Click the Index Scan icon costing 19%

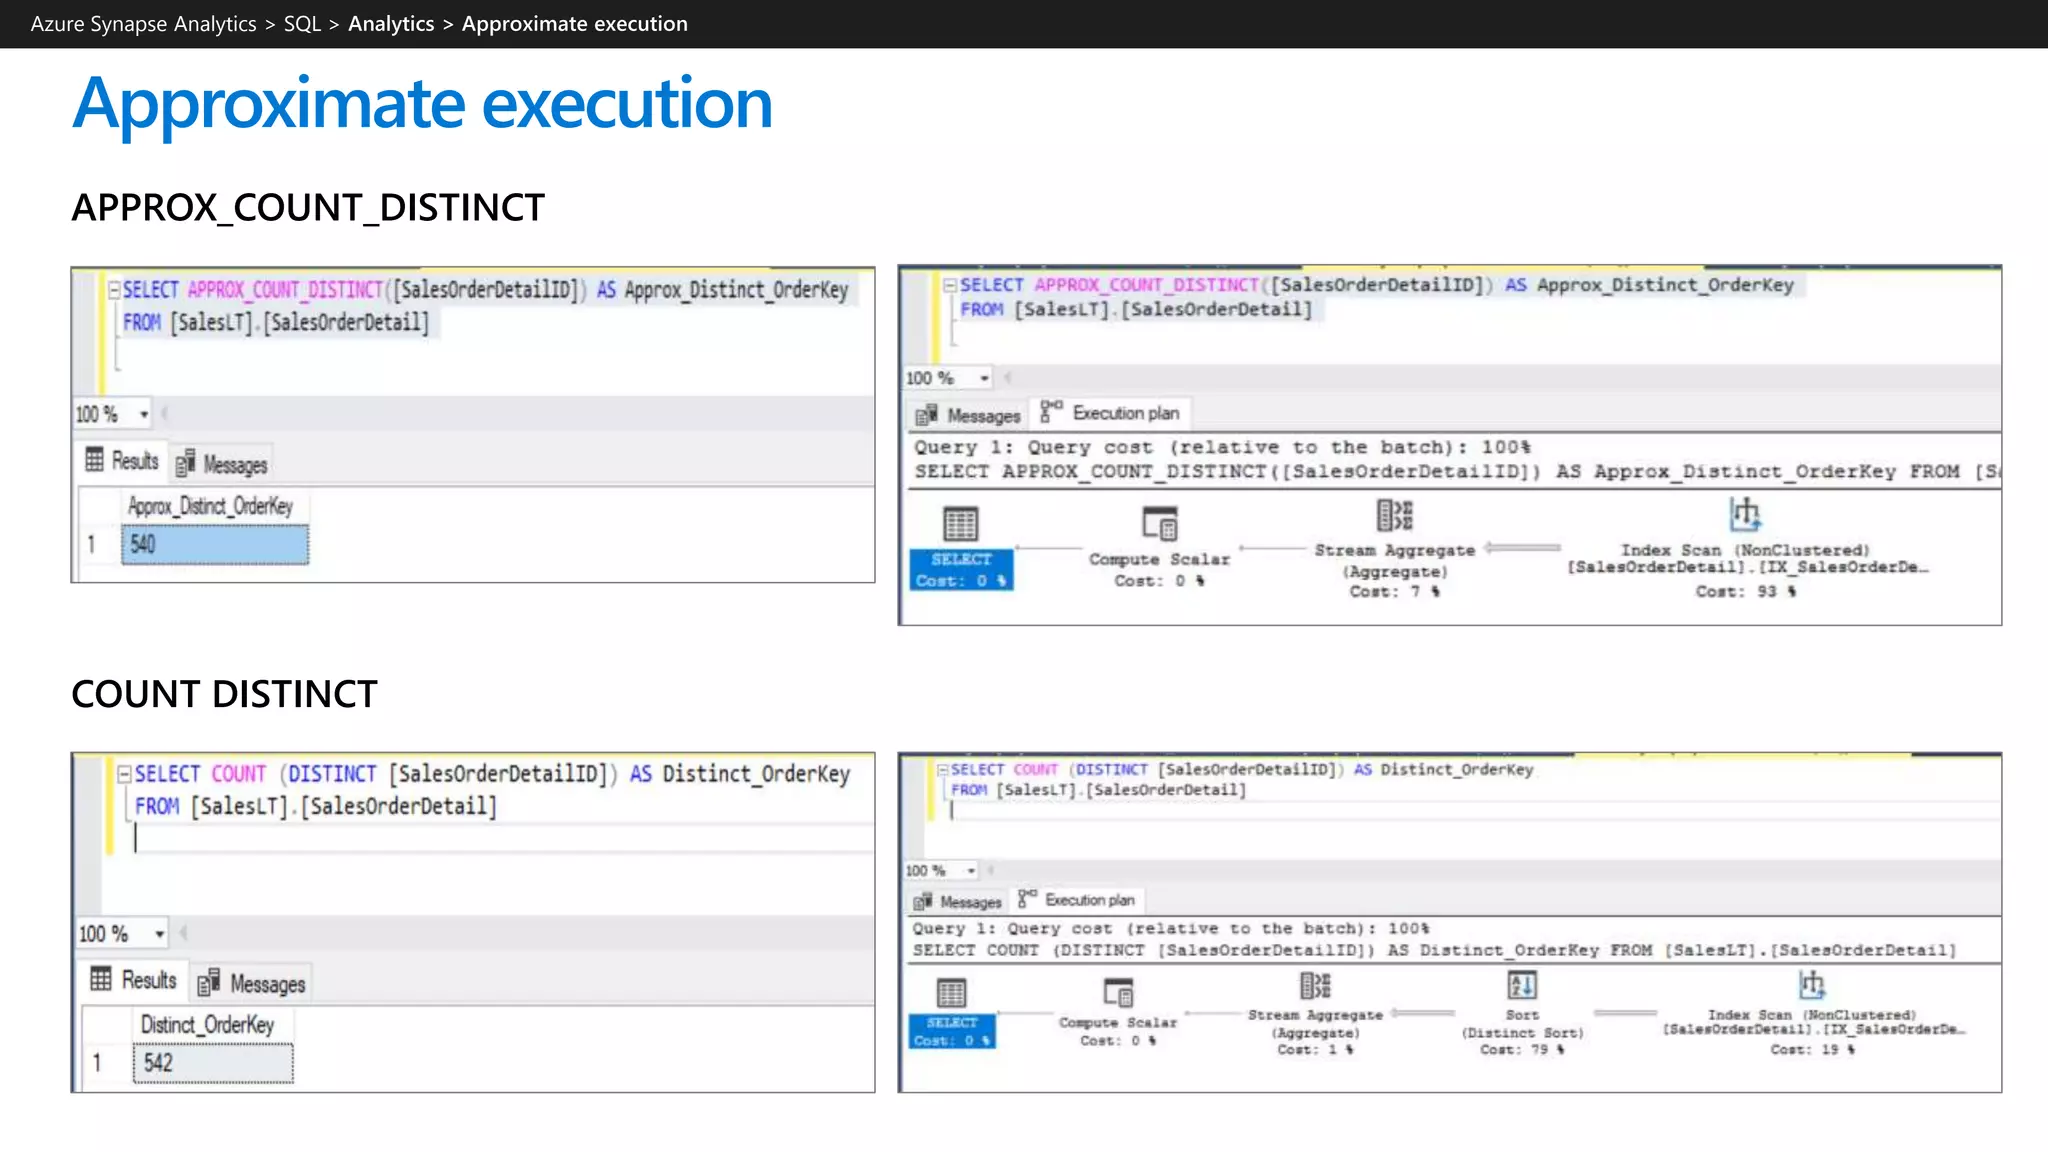(1812, 985)
